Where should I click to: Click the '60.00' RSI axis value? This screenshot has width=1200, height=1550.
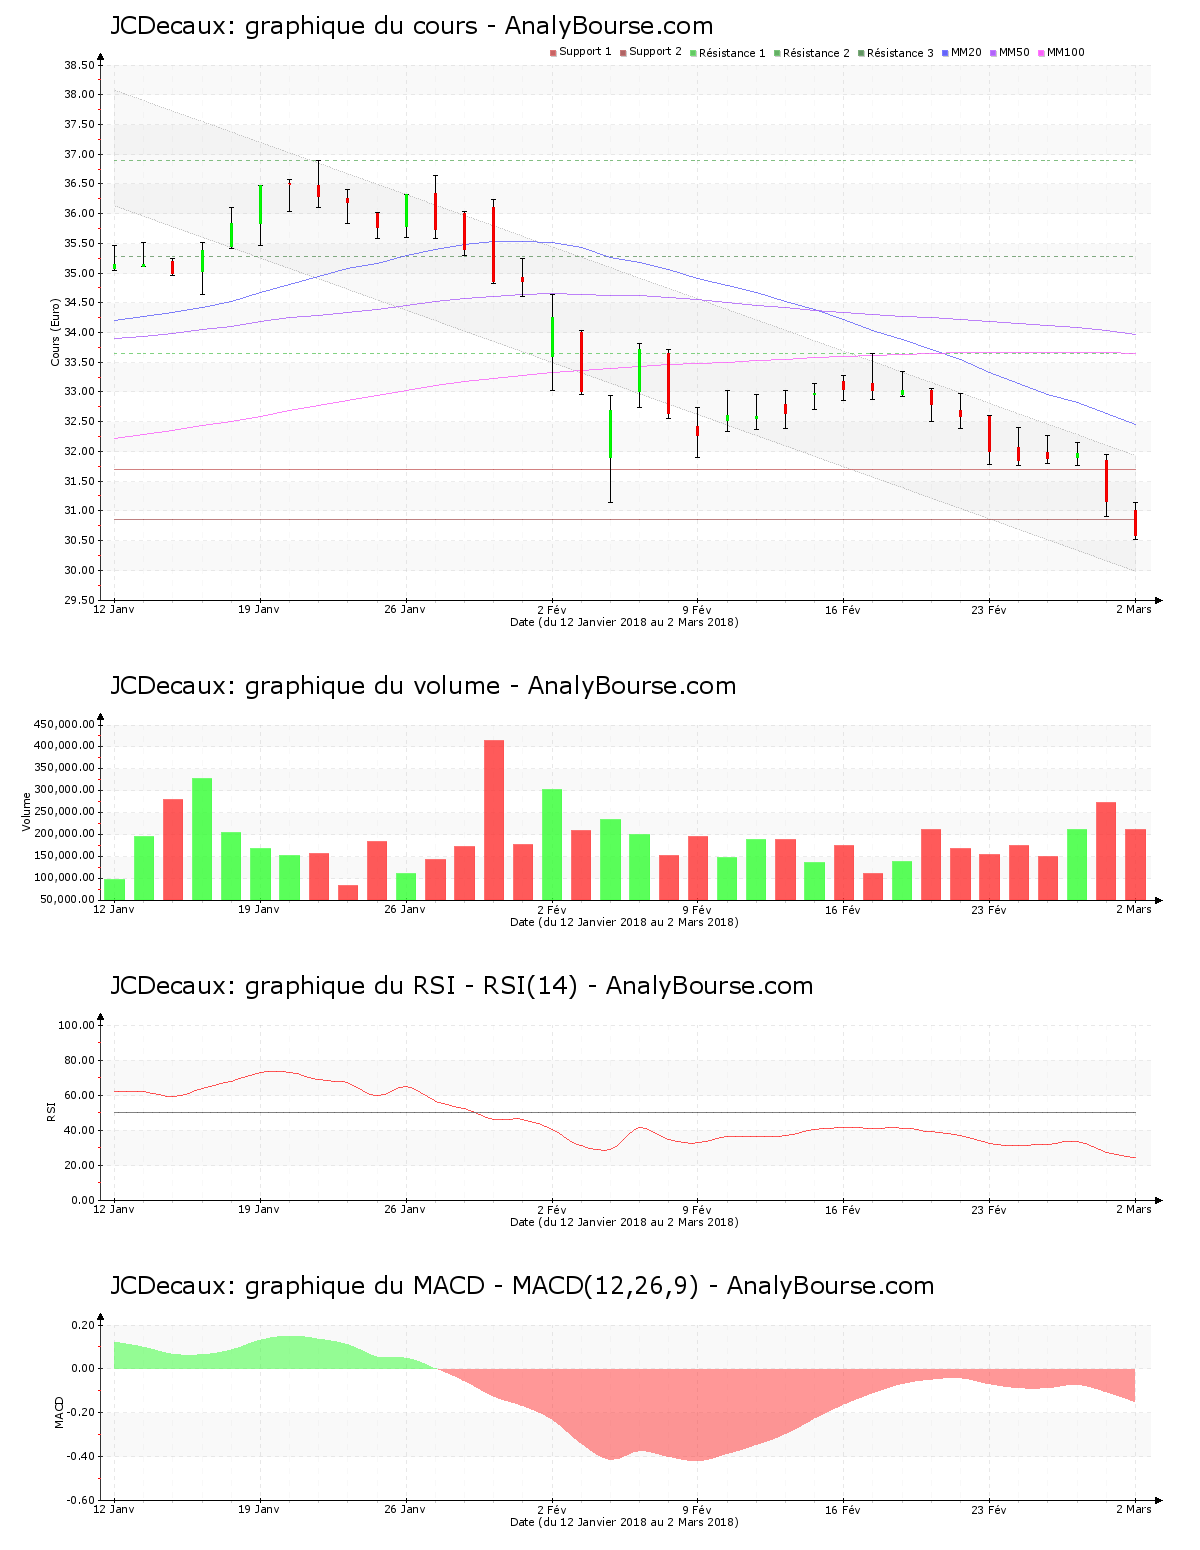[79, 1095]
